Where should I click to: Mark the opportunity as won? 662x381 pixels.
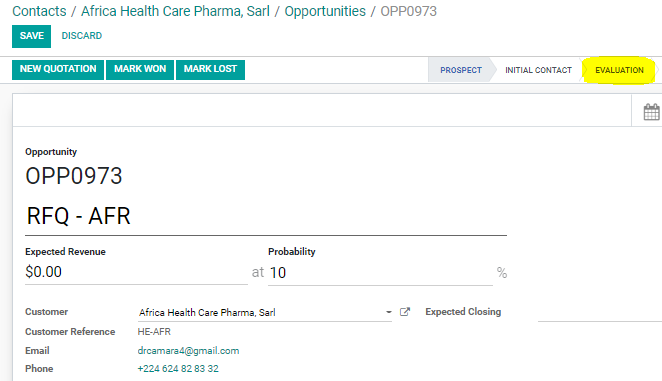pos(140,69)
